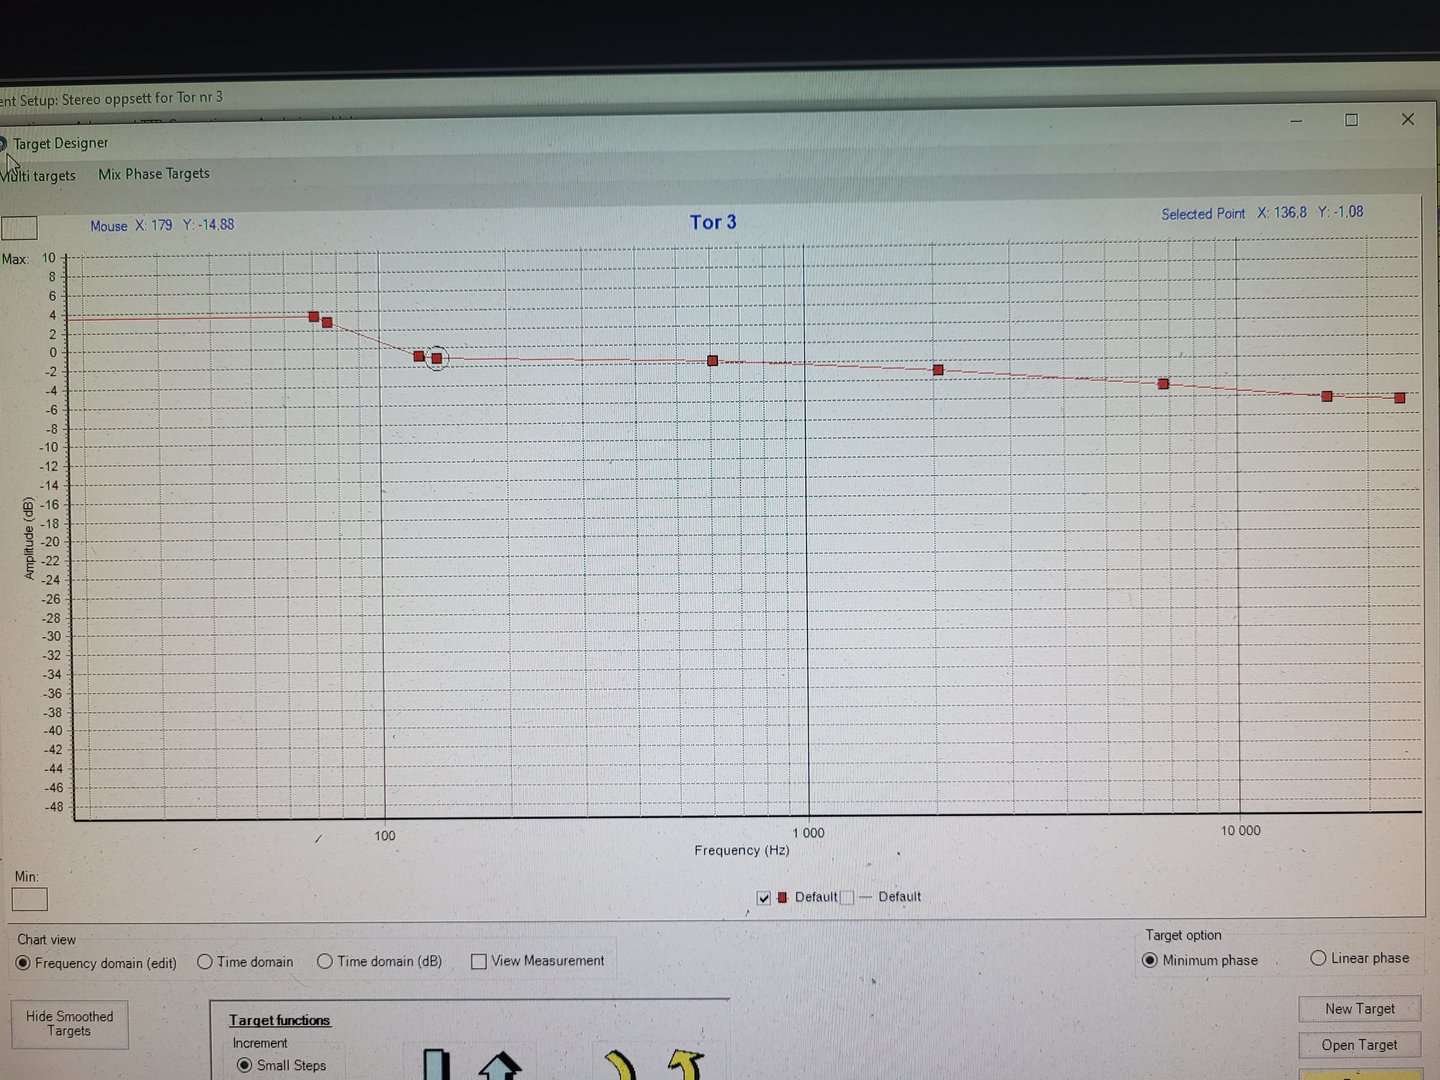Click the circled selected target point
The height and width of the screenshot is (1080, 1440).
[437, 358]
